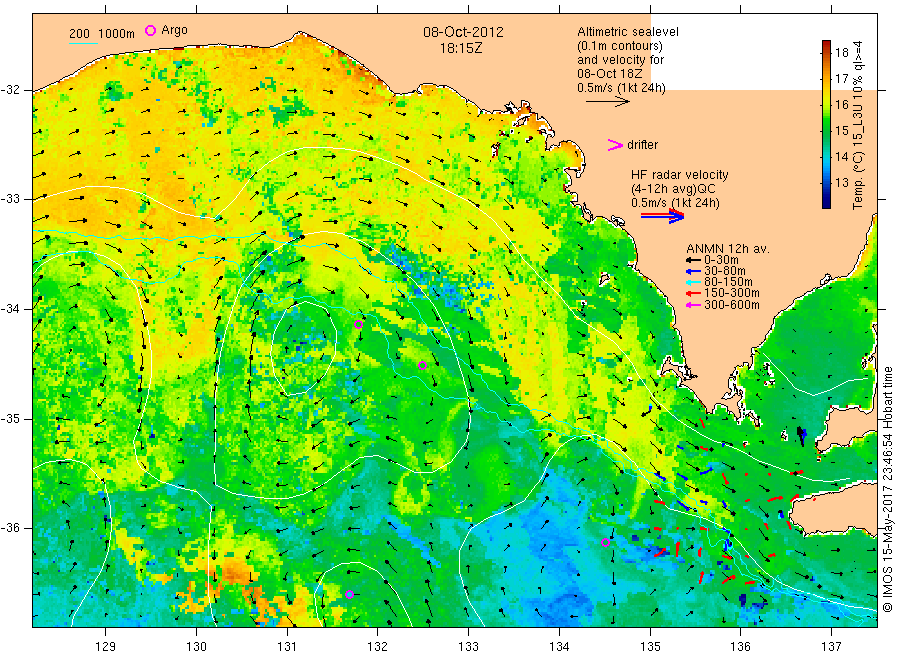
Task: Click the Argo float marker near 34.1S 131.8E
Action: (x=358, y=324)
